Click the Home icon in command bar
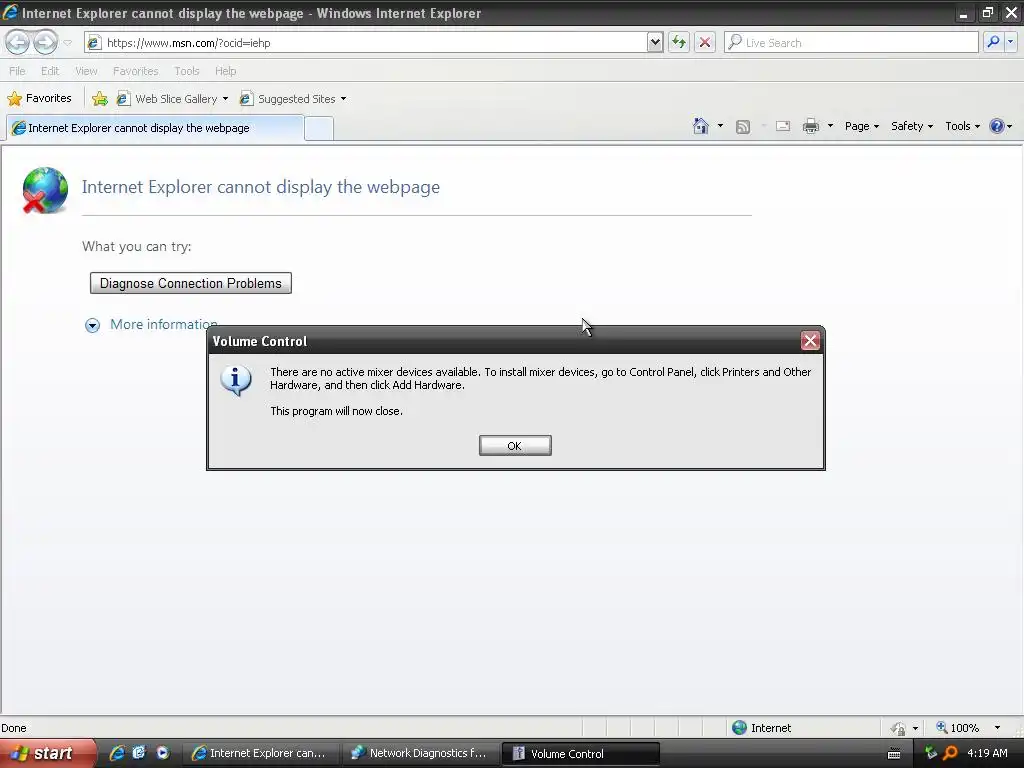 701,126
